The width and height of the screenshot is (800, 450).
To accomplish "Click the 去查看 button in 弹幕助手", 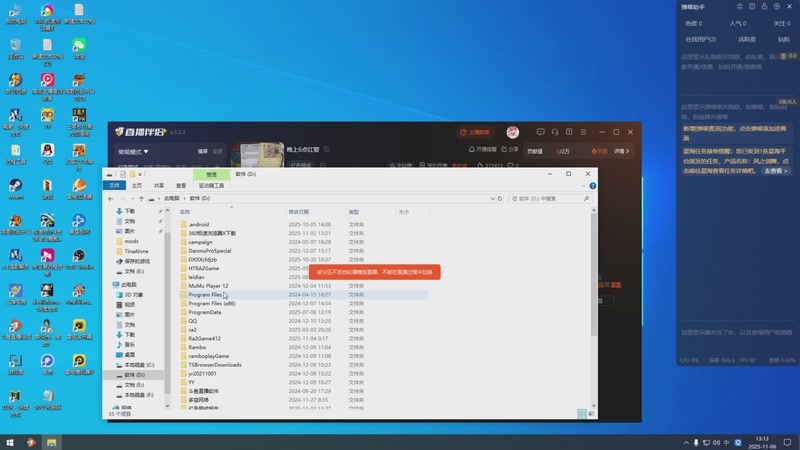I will click(776, 171).
